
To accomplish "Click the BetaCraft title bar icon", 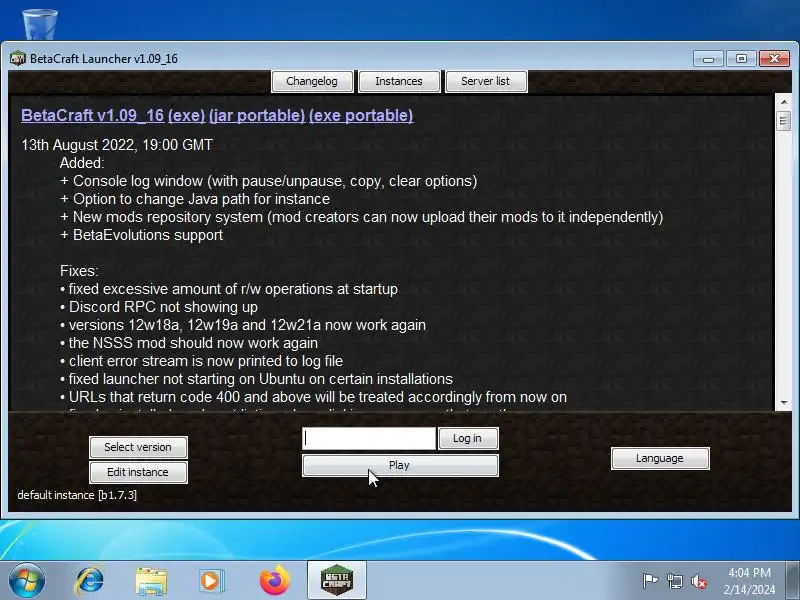I will point(18,58).
